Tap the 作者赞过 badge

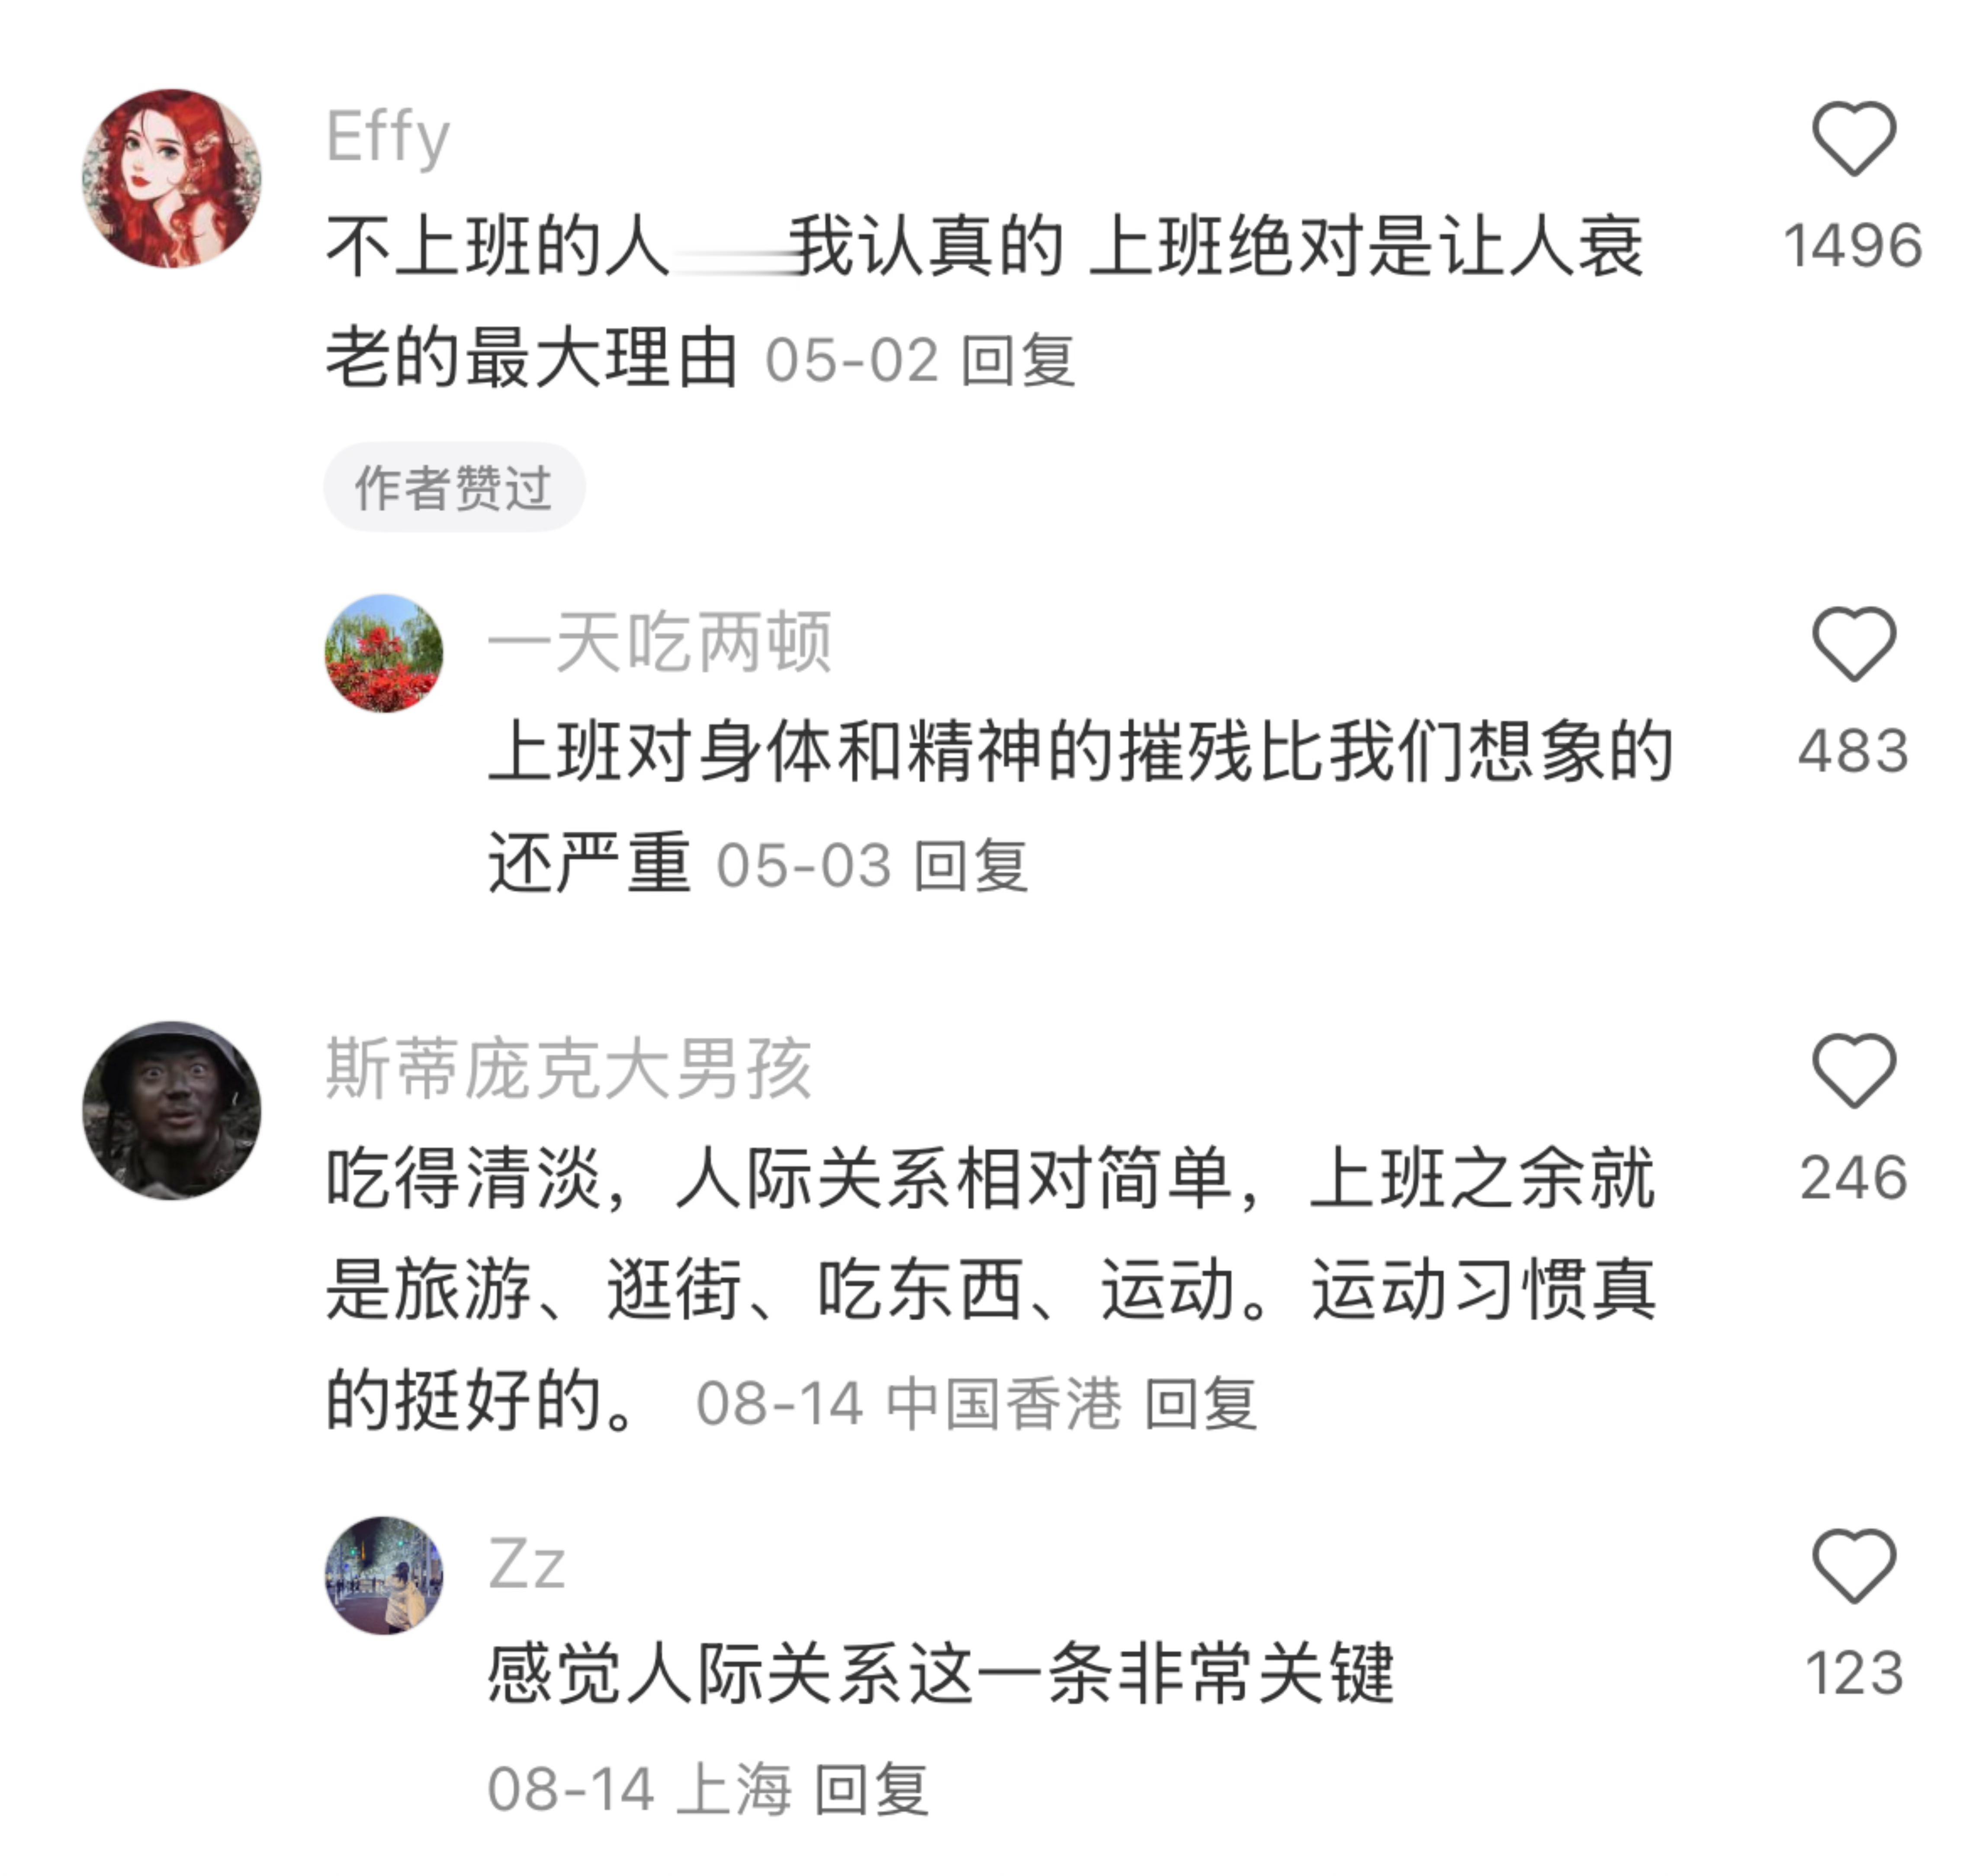[x=454, y=487]
